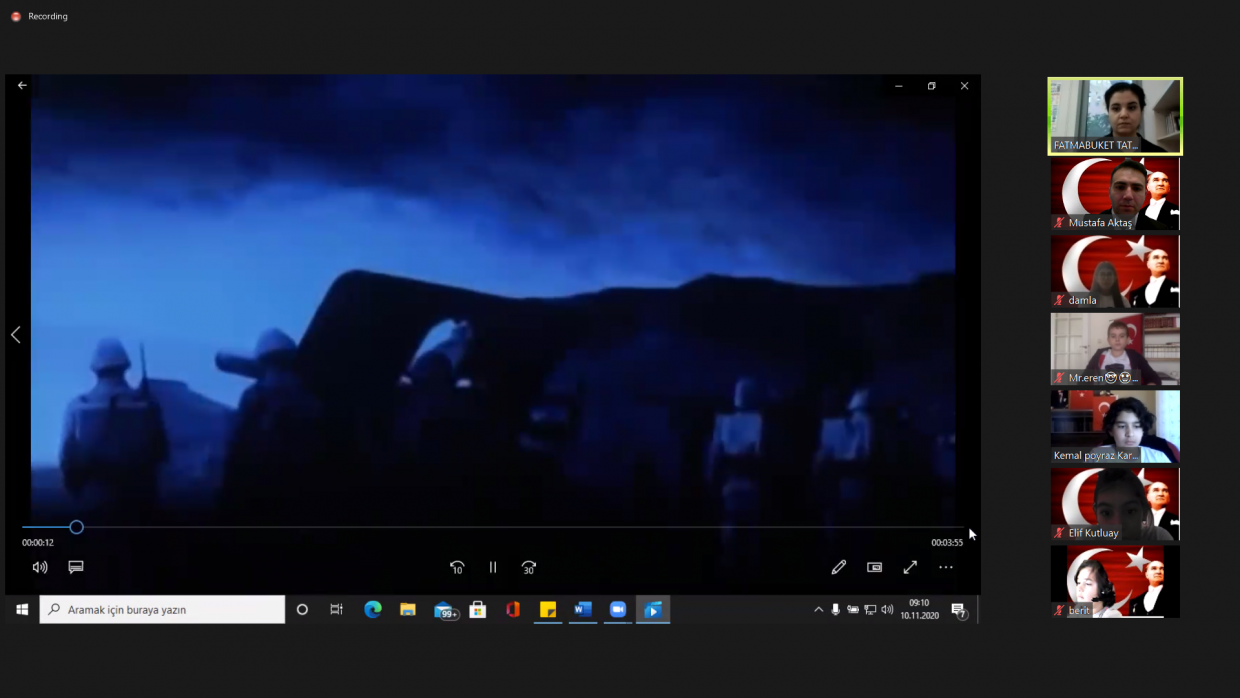The image size is (1240, 698).
Task: Open system volume from the tray
Action: point(887,609)
